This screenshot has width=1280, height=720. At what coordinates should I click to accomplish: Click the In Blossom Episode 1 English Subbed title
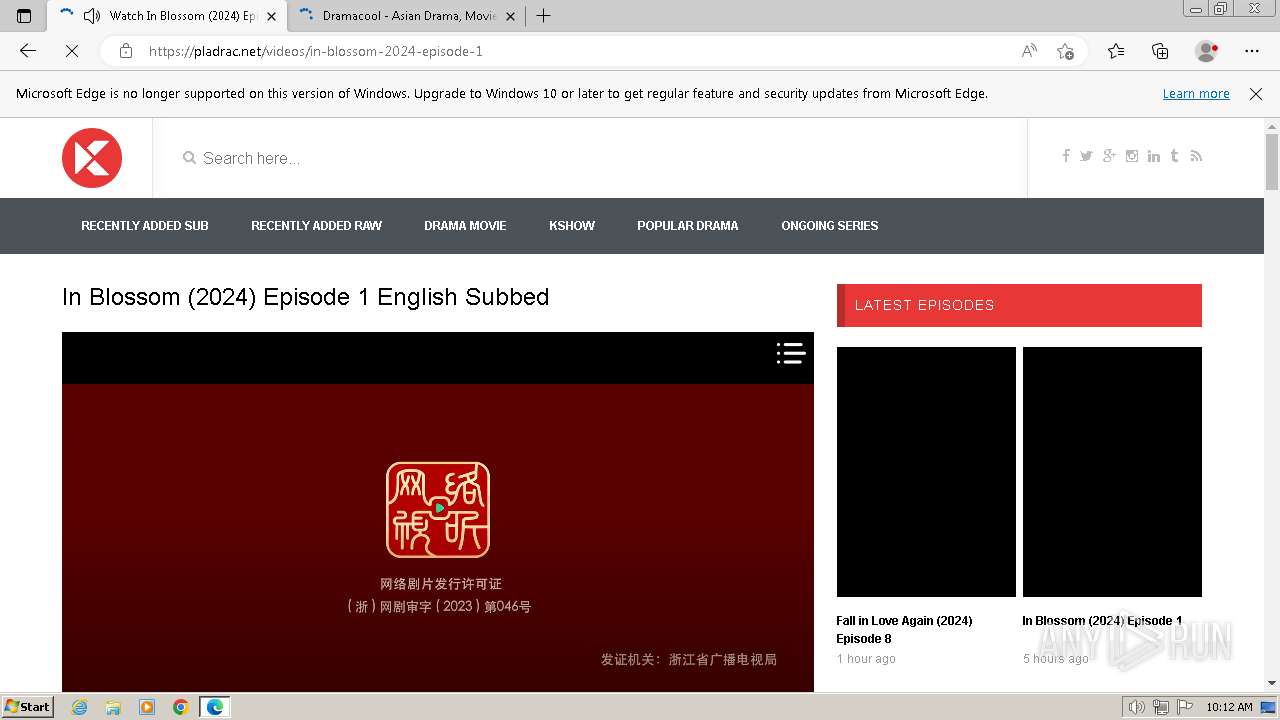(306, 297)
